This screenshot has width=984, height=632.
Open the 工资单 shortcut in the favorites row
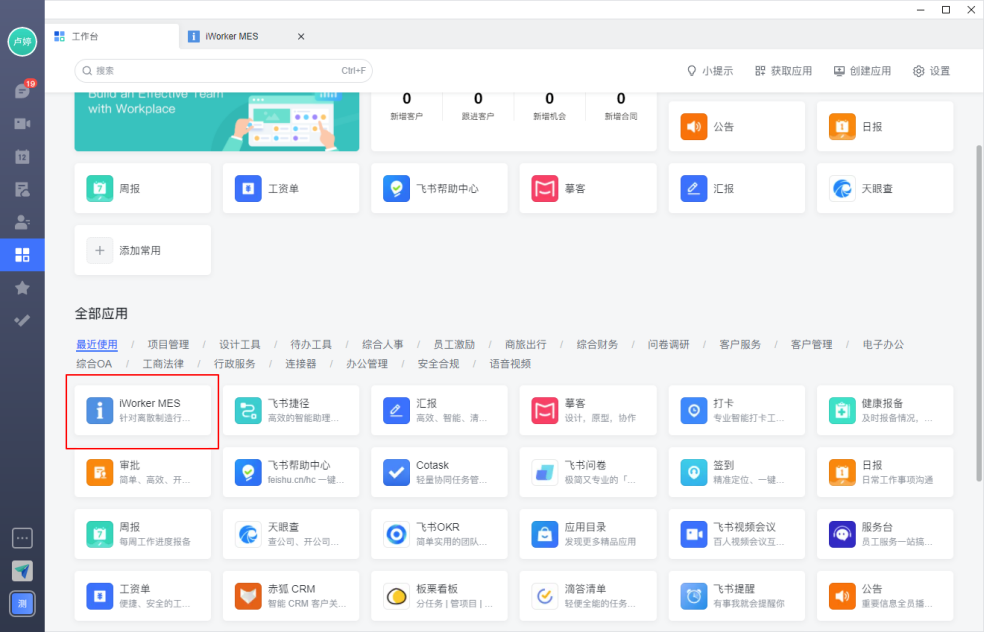tap(291, 188)
